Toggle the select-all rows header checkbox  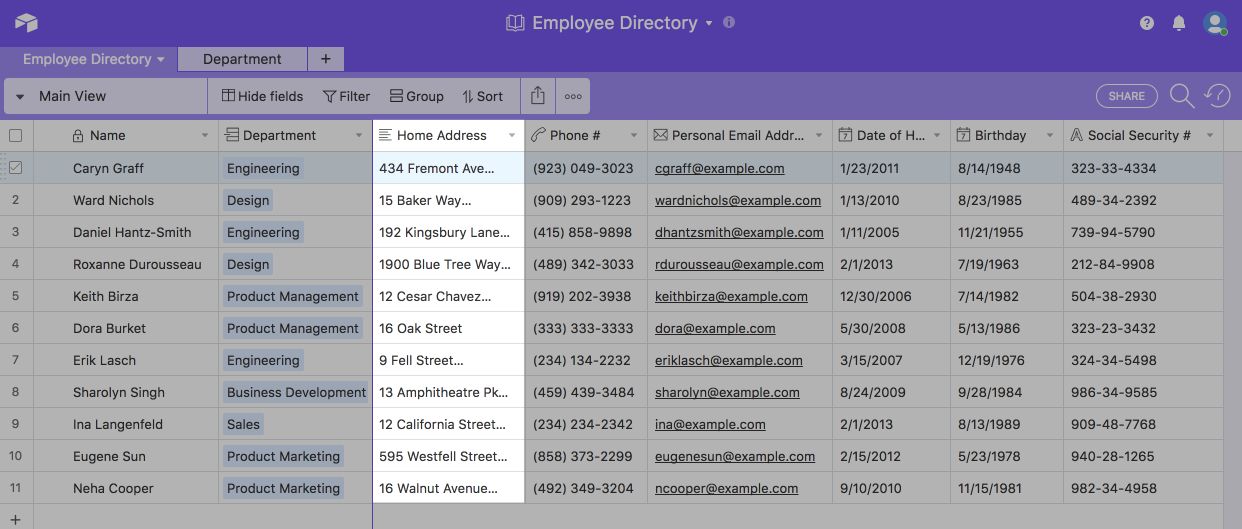[16, 135]
